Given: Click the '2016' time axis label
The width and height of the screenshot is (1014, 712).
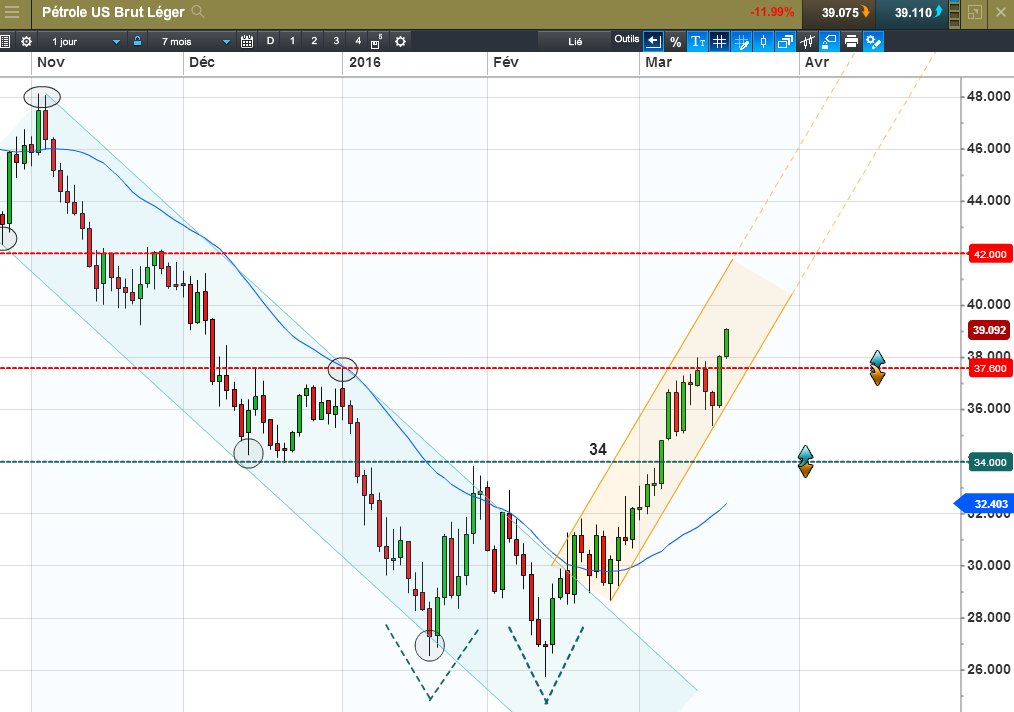Looking at the screenshot, I should coord(365,62).
